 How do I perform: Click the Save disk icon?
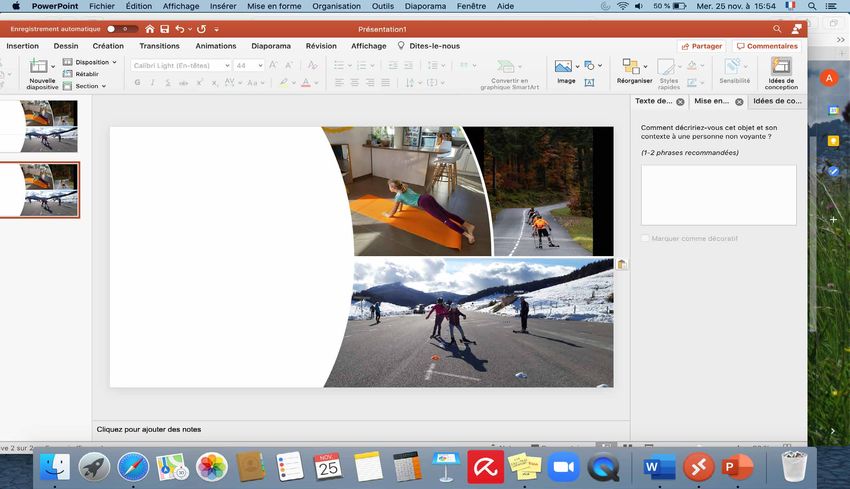pyautogui.click(x=165, y=29)
